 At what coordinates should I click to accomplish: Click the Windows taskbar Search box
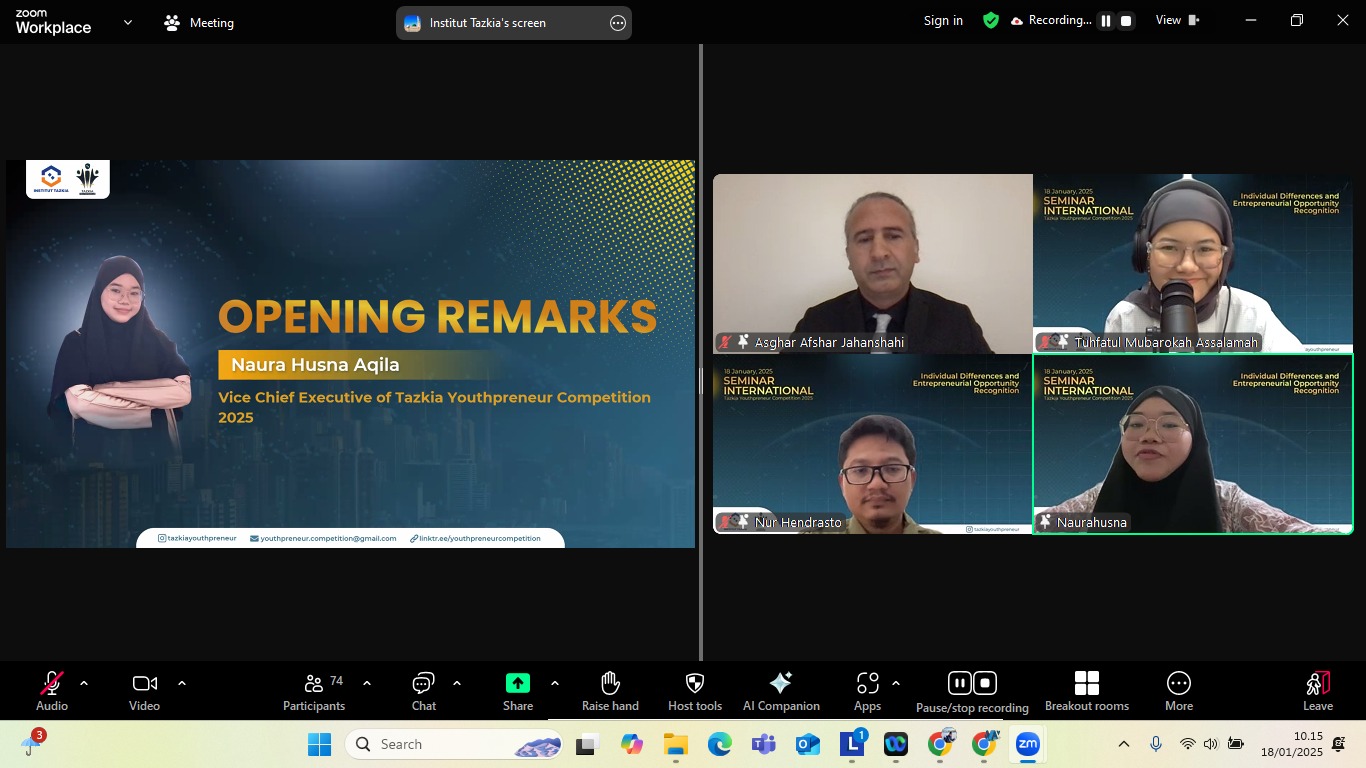tap(454, 744)
